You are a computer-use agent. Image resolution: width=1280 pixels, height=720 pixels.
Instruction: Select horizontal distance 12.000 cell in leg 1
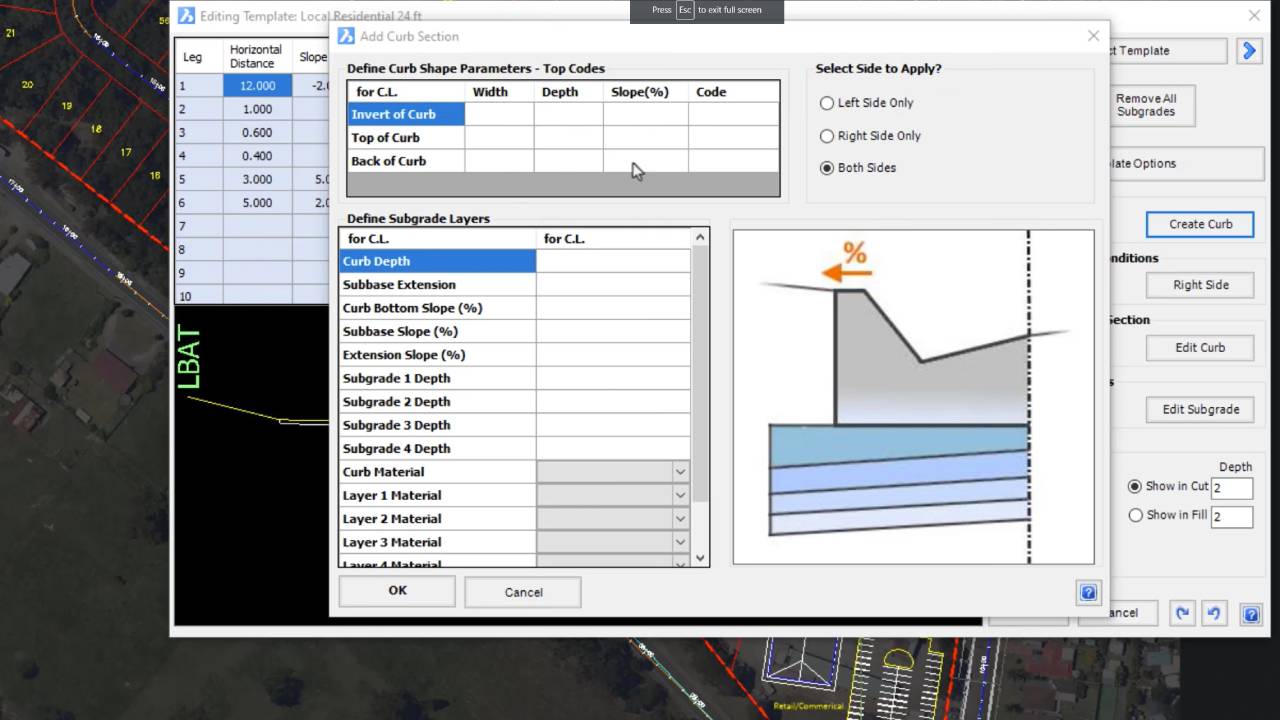(x=257, y=86)
